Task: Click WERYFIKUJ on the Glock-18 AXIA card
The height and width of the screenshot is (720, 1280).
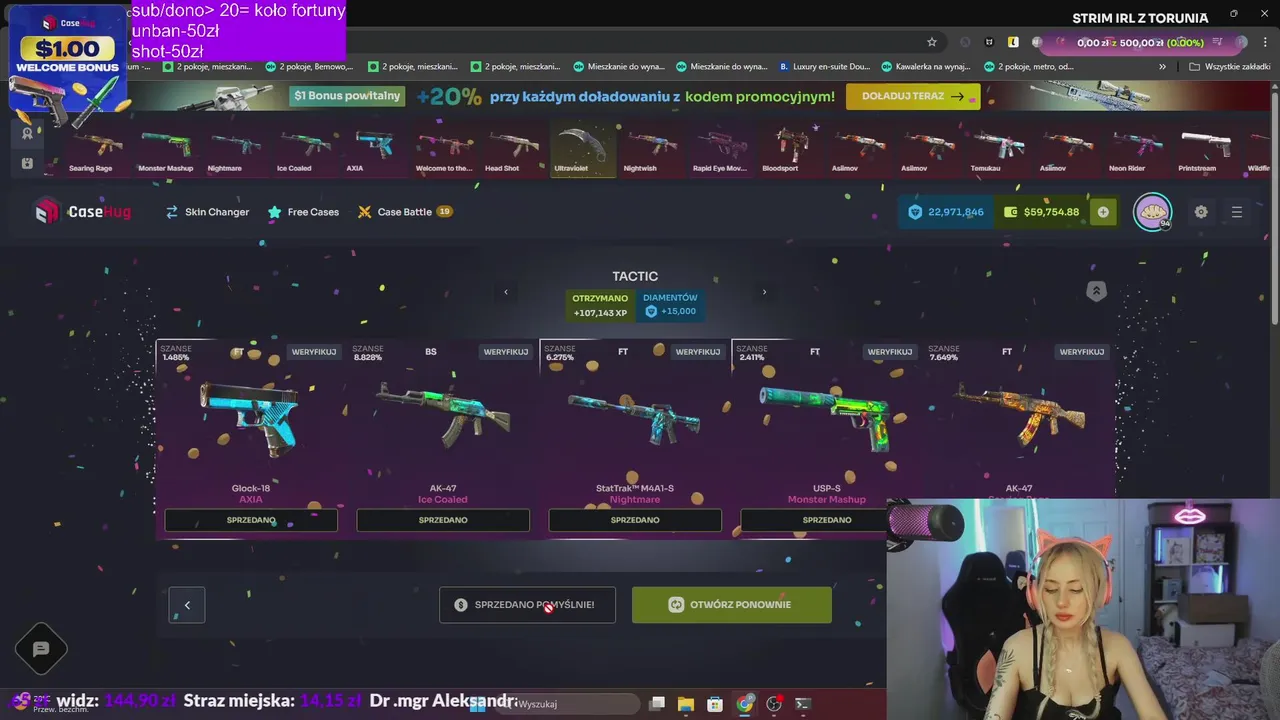Action: tap(314, 352)
